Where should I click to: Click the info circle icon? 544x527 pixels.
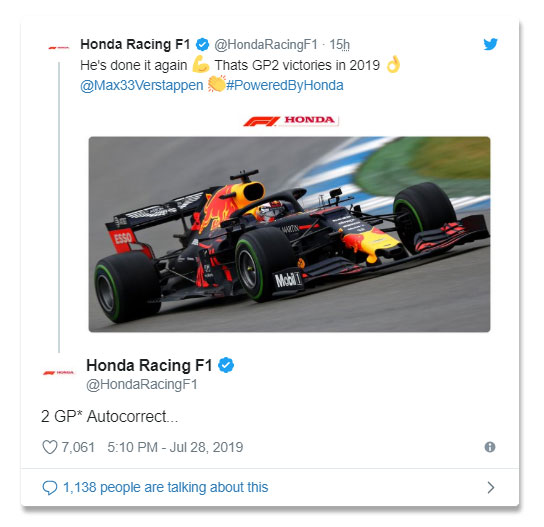coord(490,447)
